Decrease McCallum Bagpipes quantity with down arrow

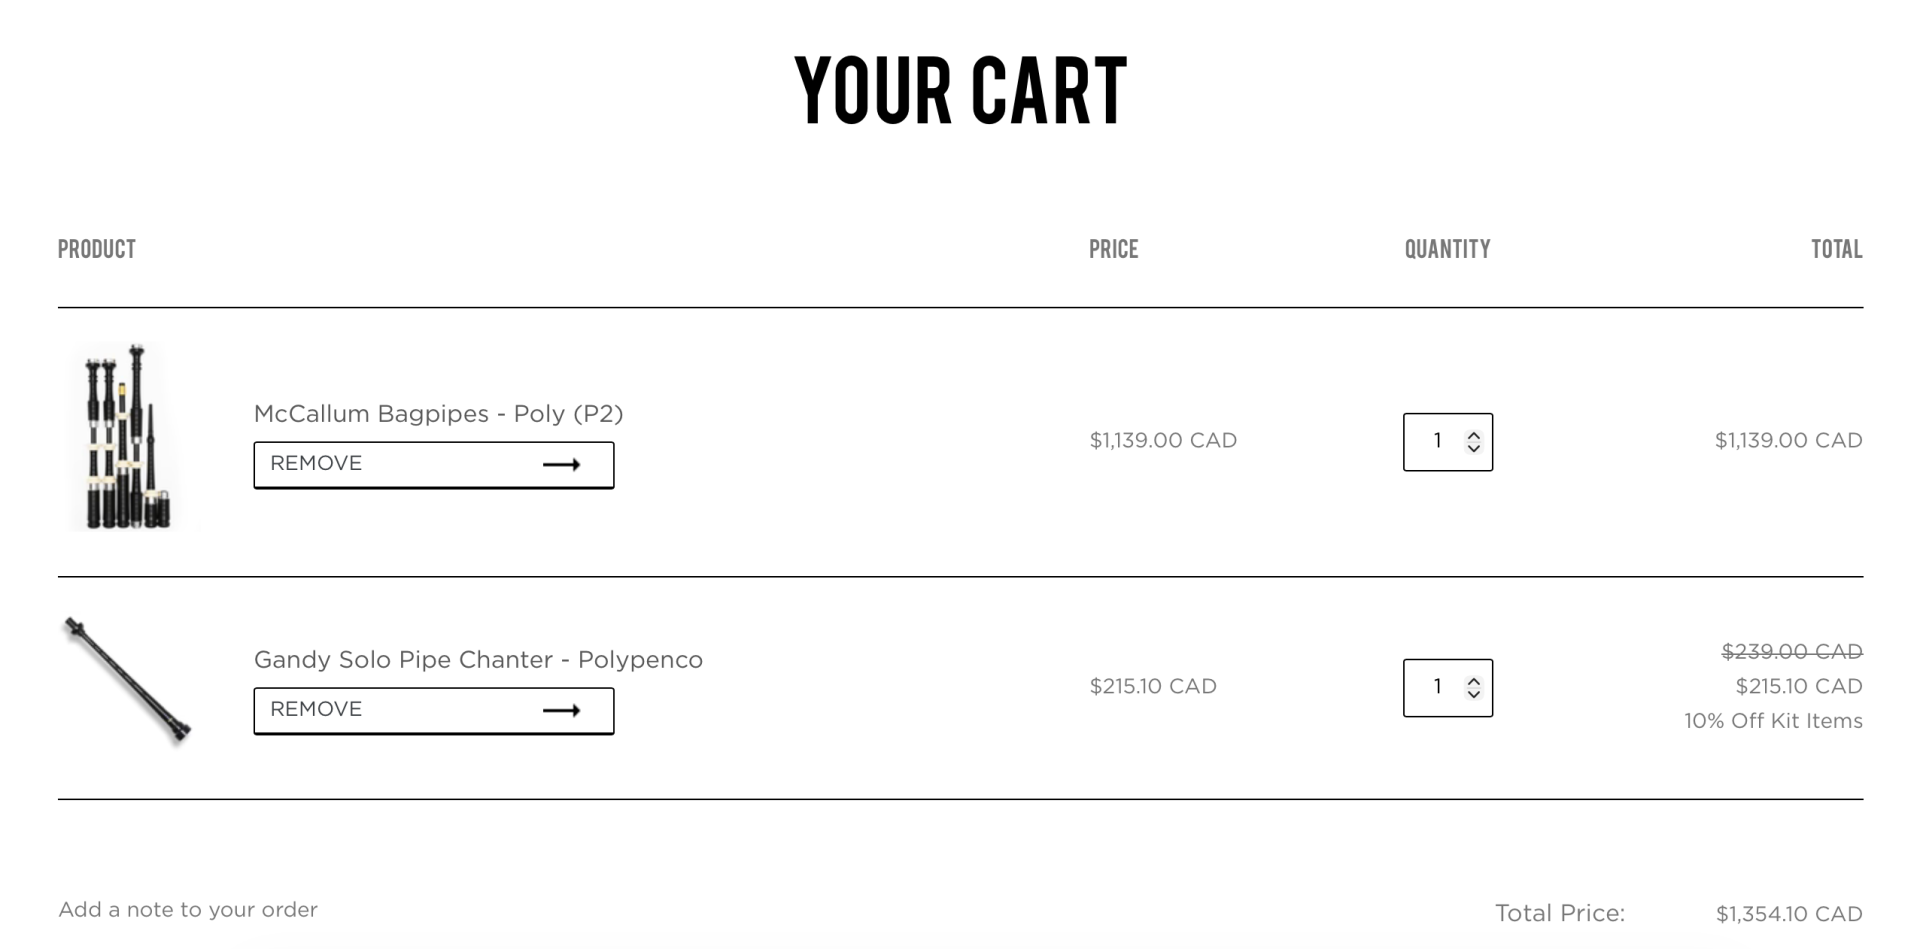1473,448
